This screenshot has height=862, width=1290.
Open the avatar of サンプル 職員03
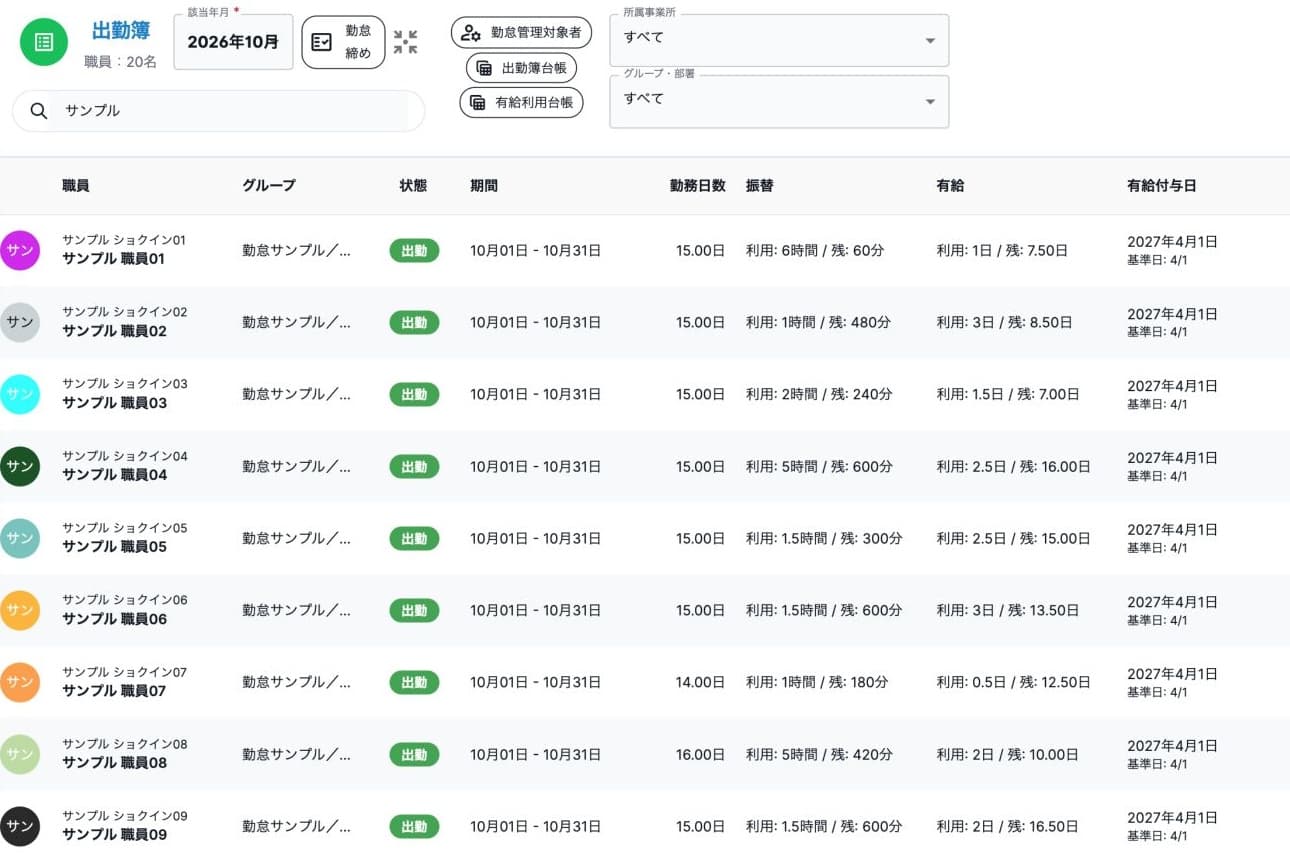pyautogui.click(x=20, y=394)
